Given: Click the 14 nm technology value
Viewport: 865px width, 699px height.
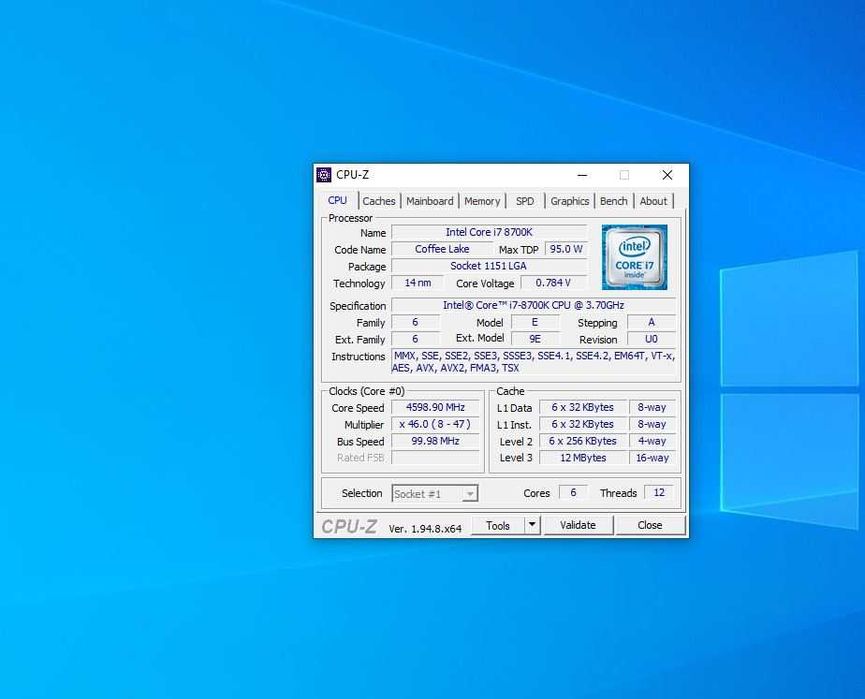Looking at the screenshot, I should (x=418, y=282).
